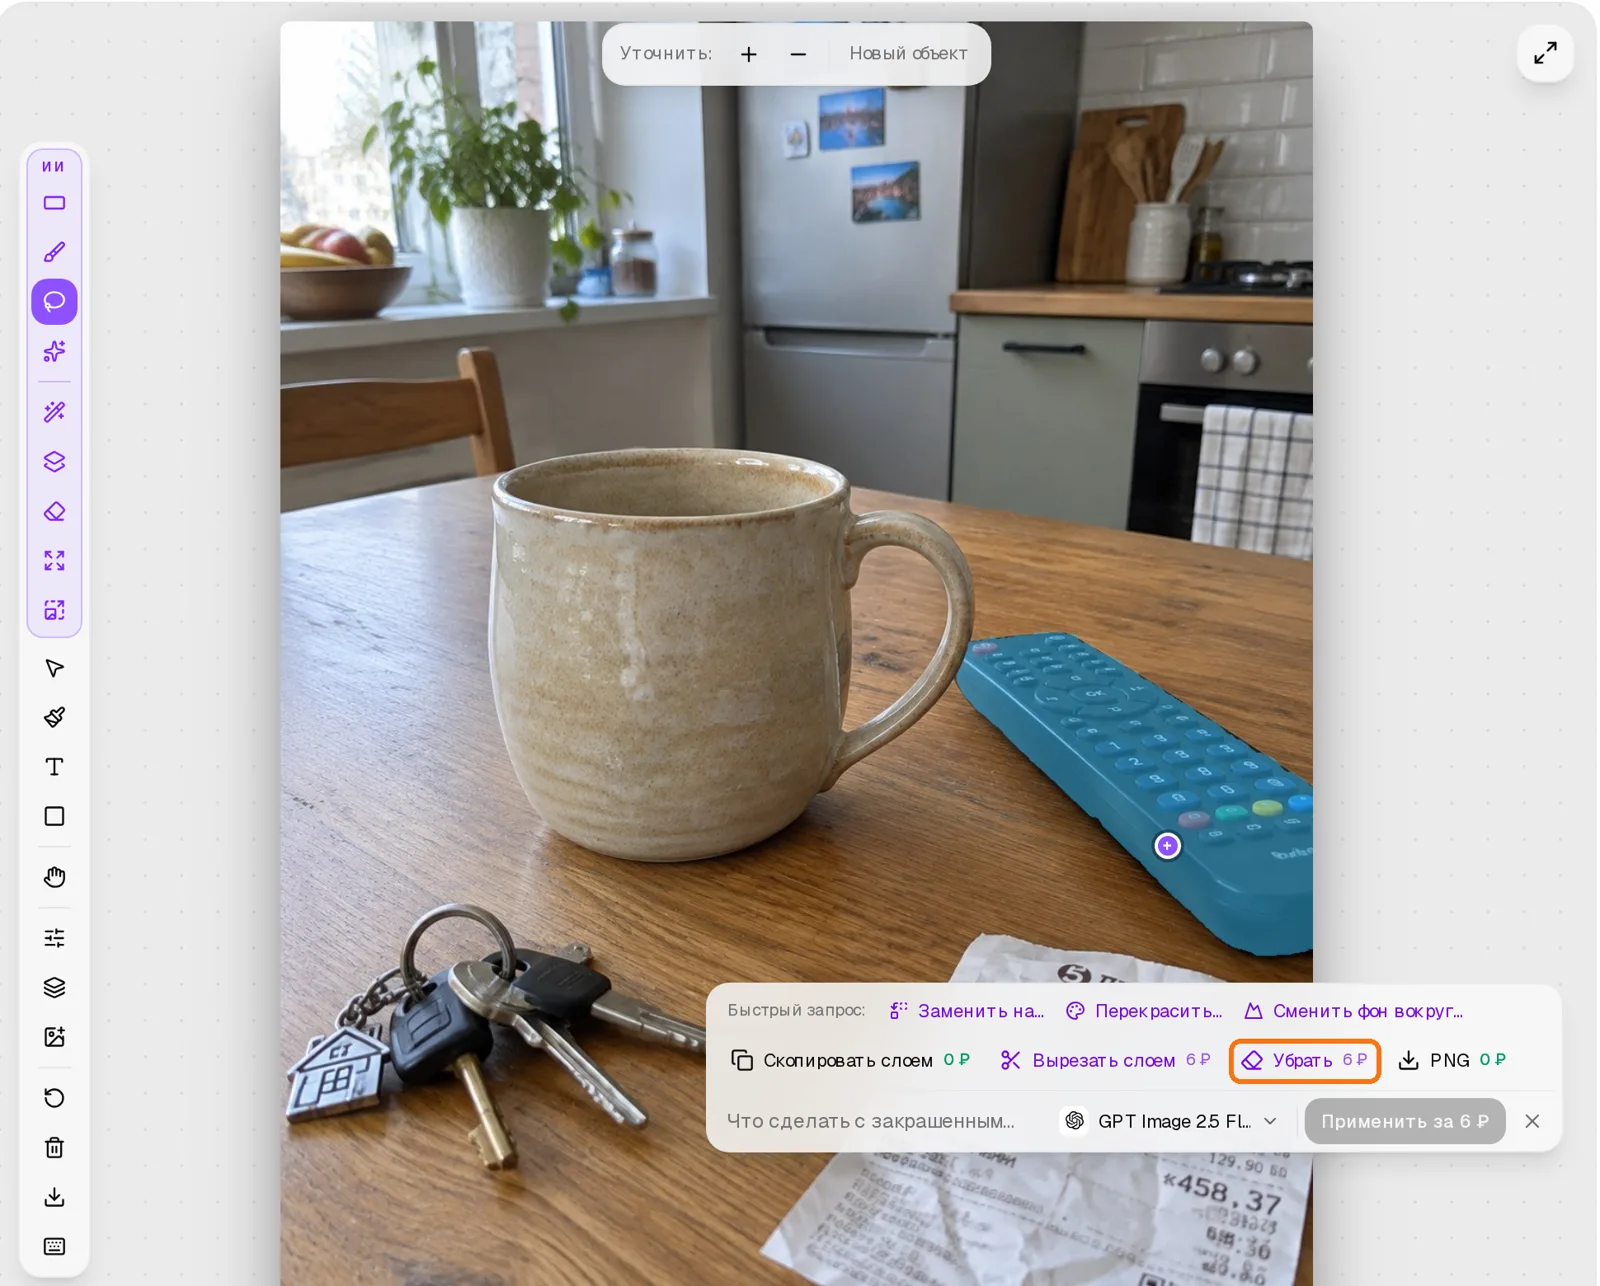
Task: Open the image upscale enhance tool
Action: 54,610
